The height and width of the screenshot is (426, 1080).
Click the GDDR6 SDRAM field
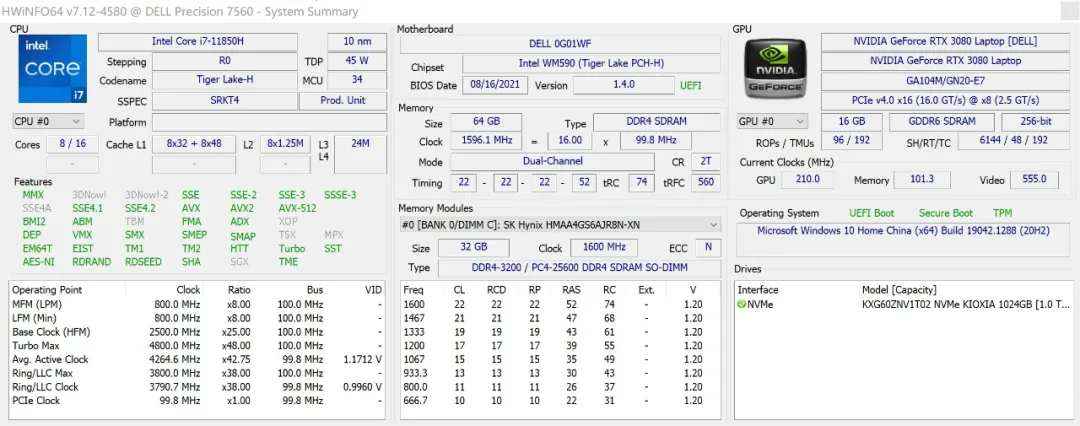tap(942, 122)
